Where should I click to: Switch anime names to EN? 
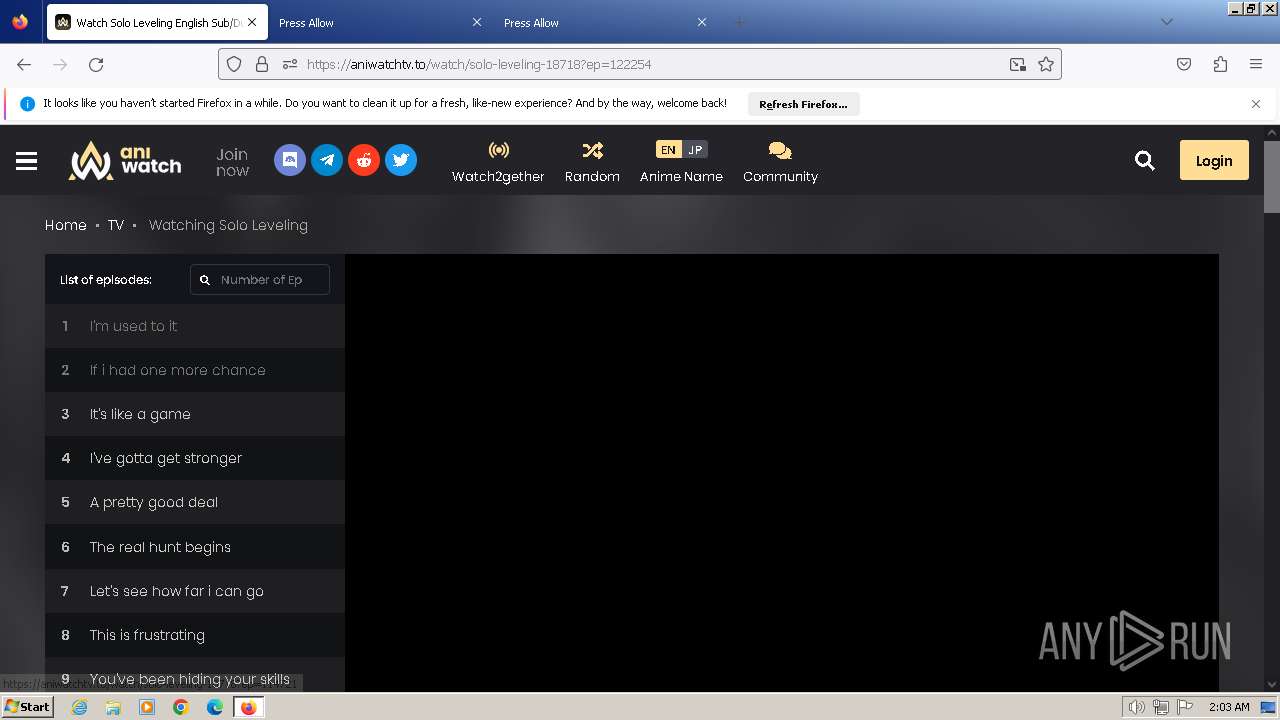tap(668, 149)
